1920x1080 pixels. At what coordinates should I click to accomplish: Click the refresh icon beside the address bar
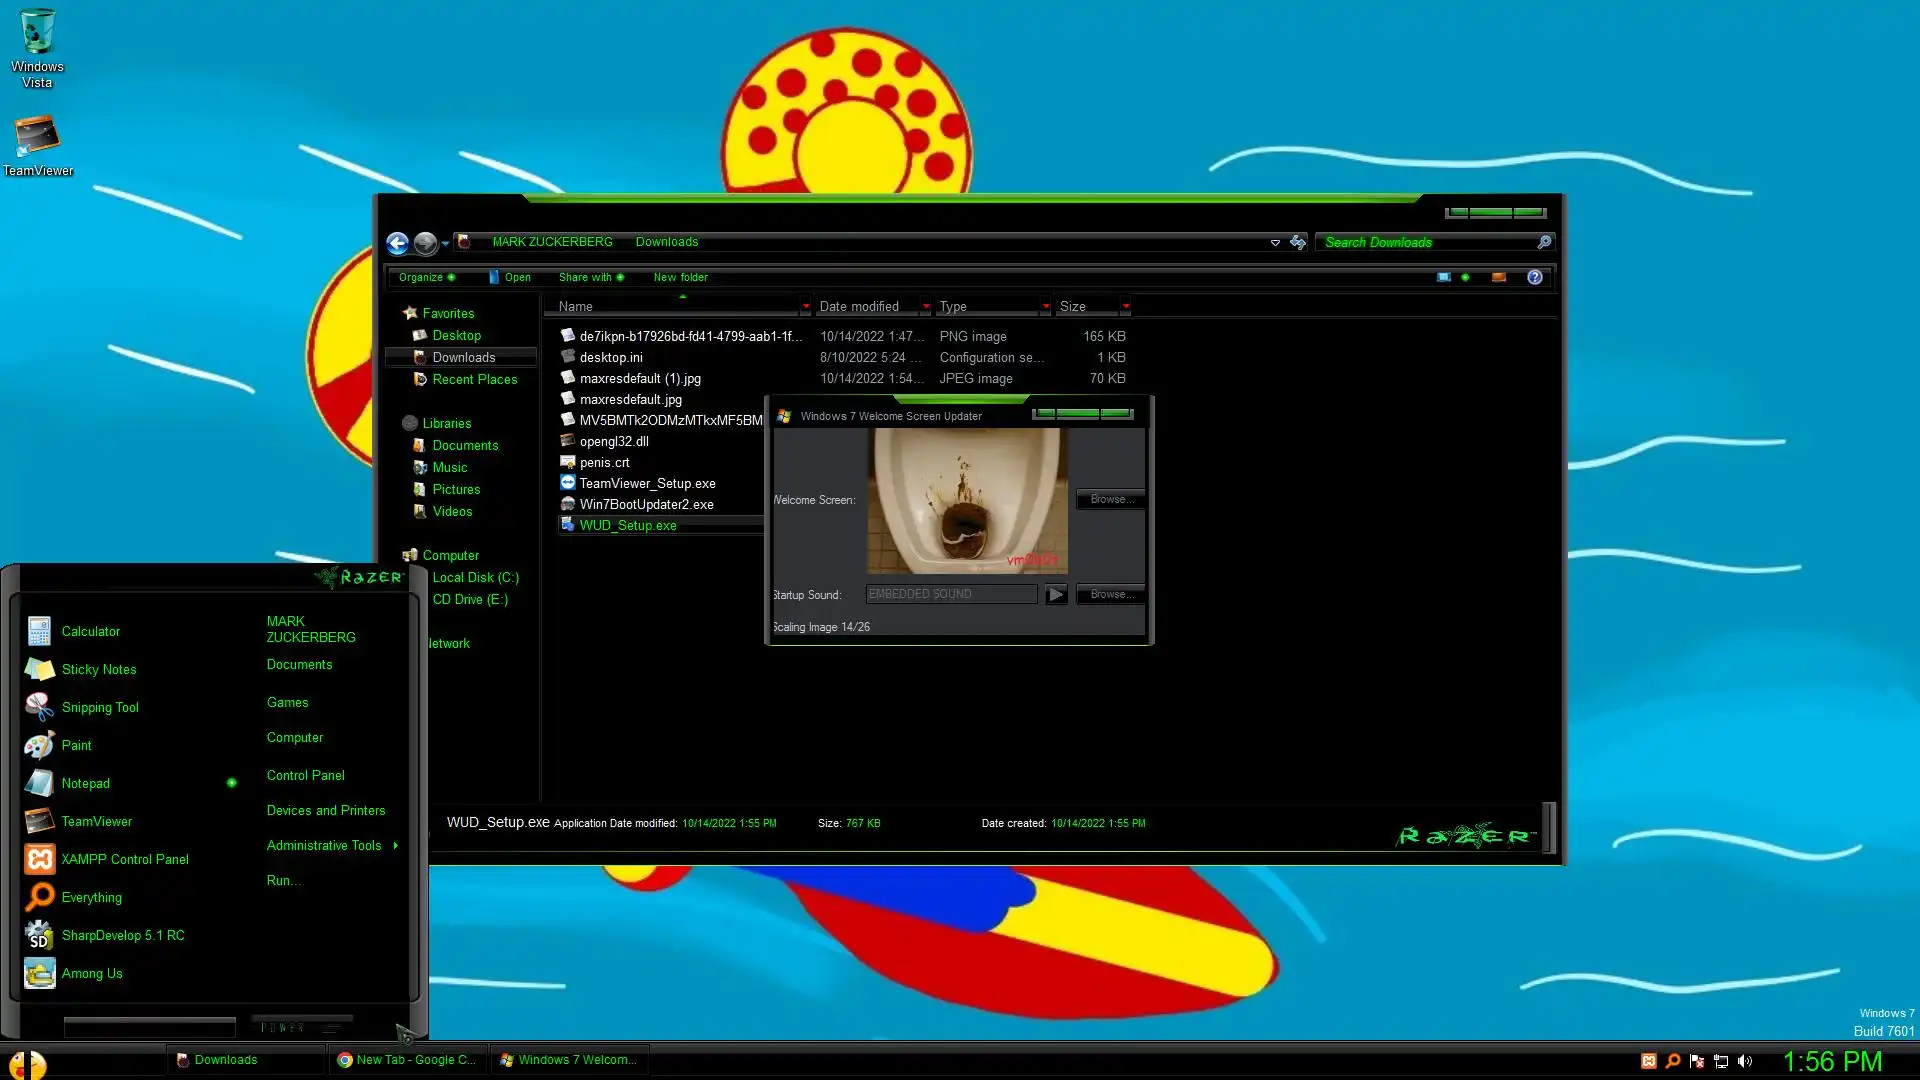1298,243
